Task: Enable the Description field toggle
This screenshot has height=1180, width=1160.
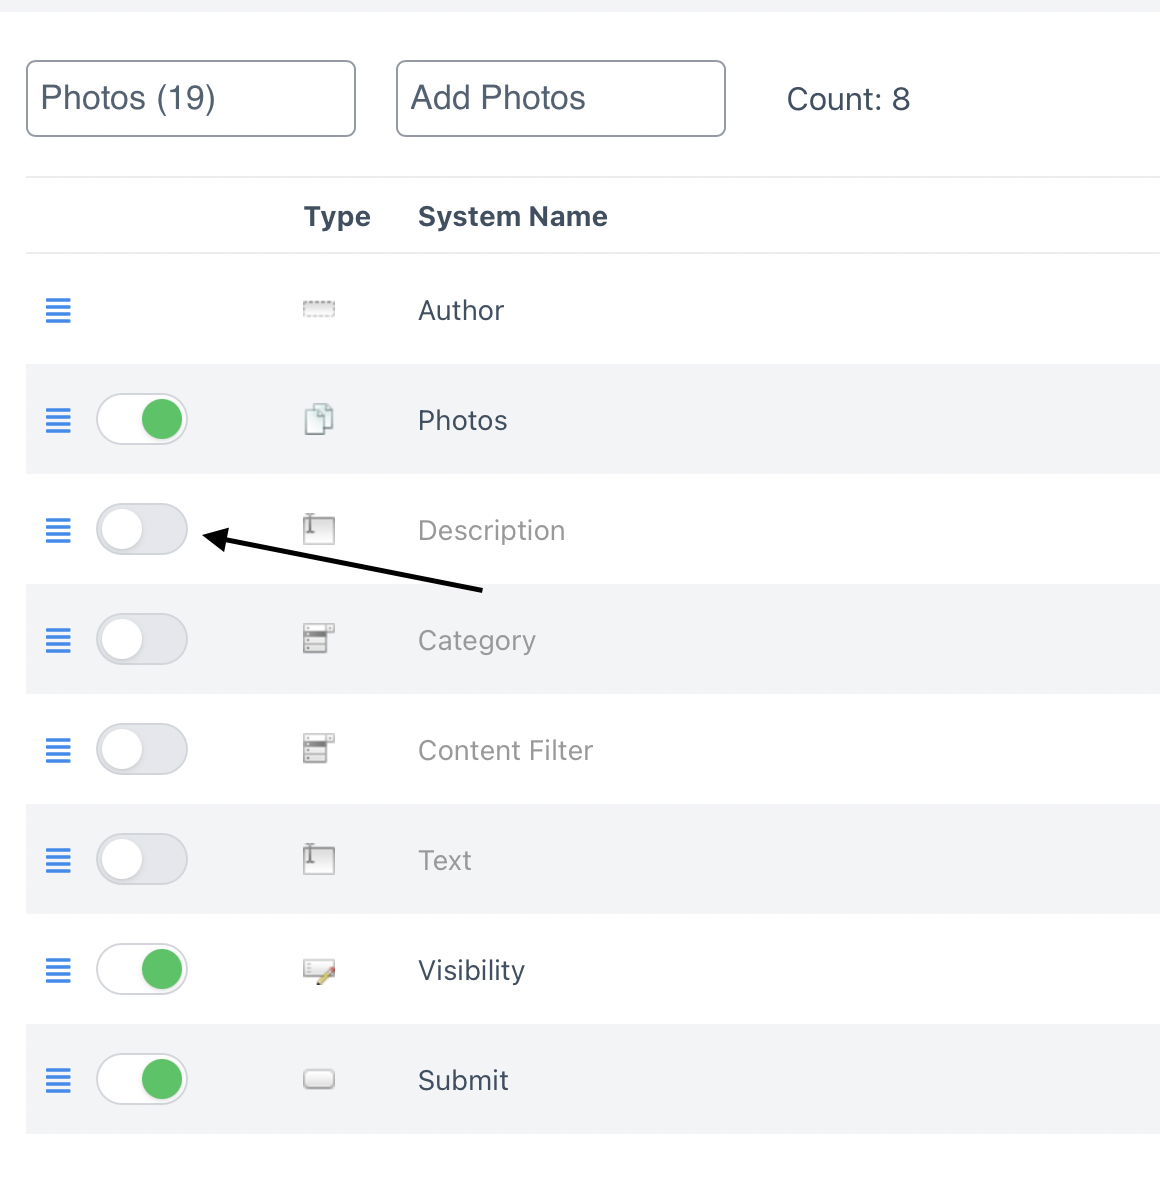Action: 142,529
